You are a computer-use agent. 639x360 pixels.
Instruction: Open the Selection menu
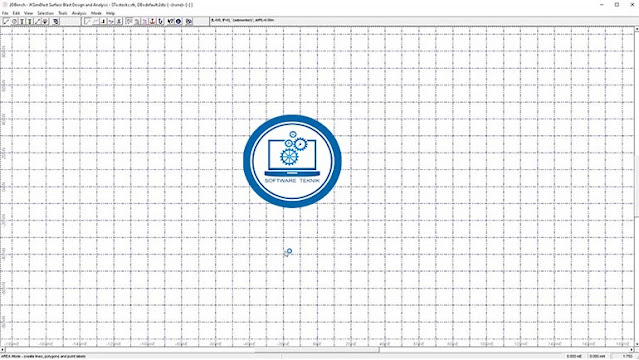click(45, 13)
